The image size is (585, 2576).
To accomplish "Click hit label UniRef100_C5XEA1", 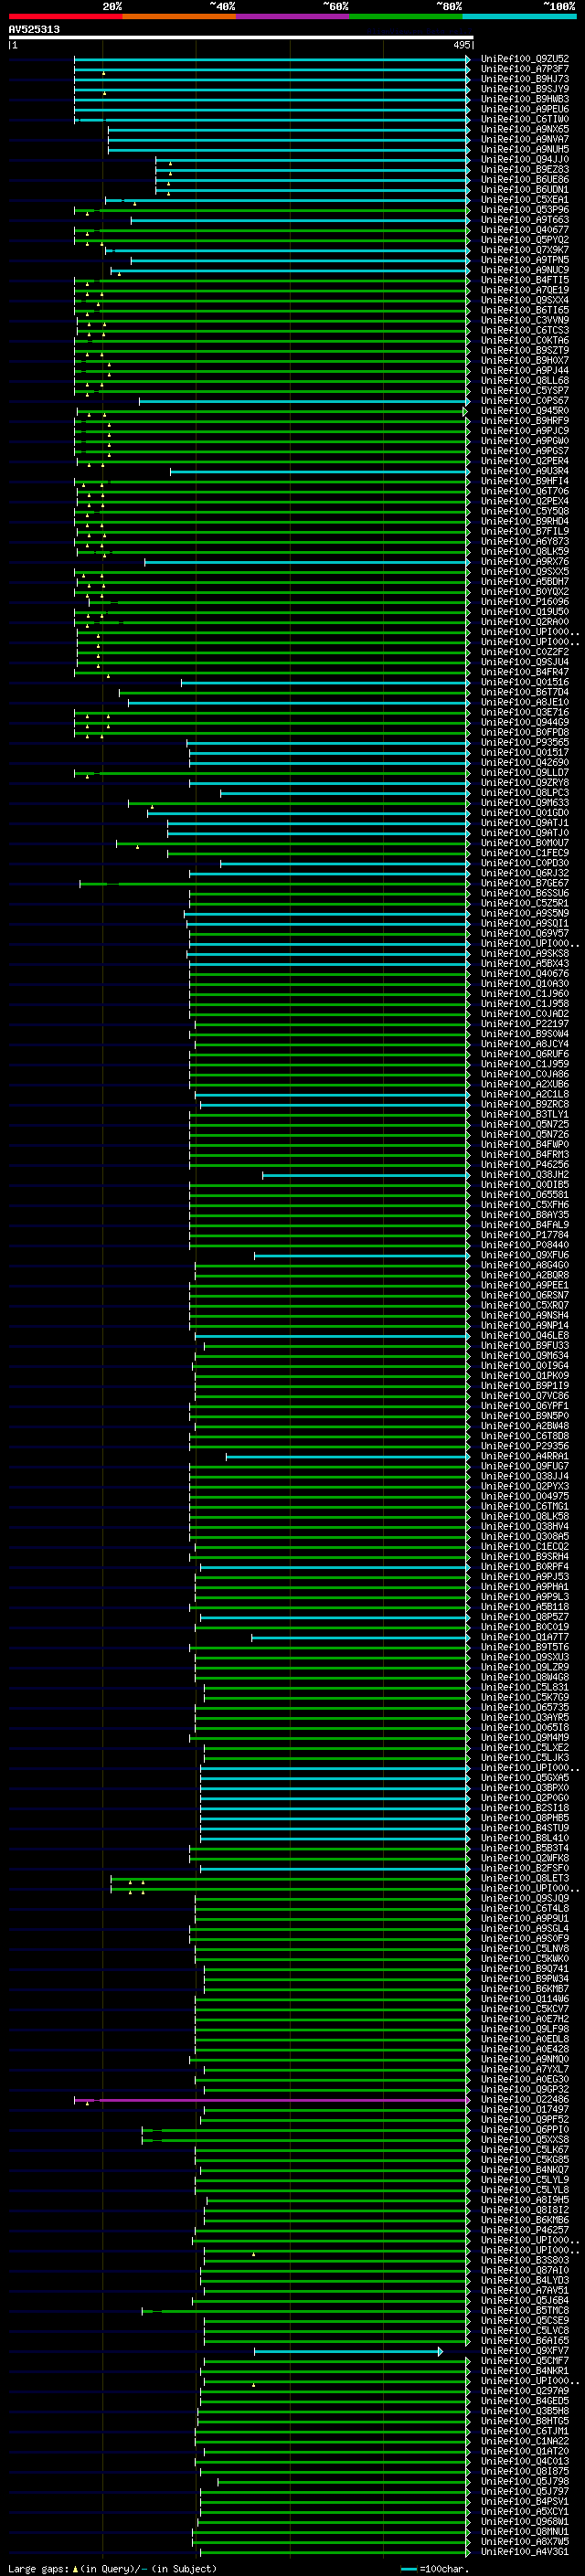I will tap(525, 200).
